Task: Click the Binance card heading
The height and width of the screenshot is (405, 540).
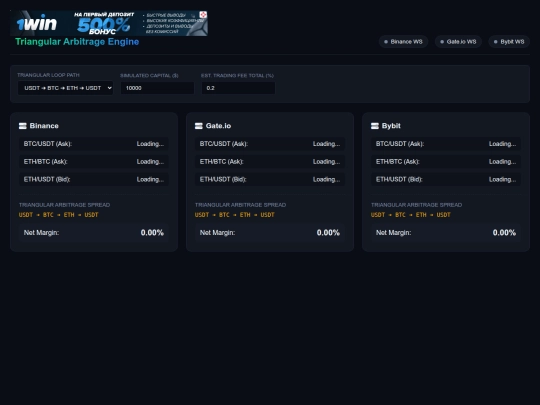Action: point(44,126)
